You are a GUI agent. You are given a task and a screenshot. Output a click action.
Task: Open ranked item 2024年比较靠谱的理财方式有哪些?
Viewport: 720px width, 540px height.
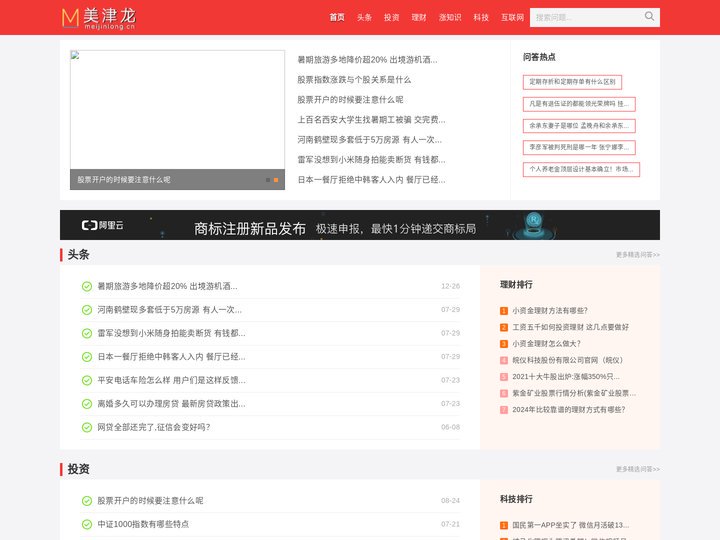click(x=569, y=410)
